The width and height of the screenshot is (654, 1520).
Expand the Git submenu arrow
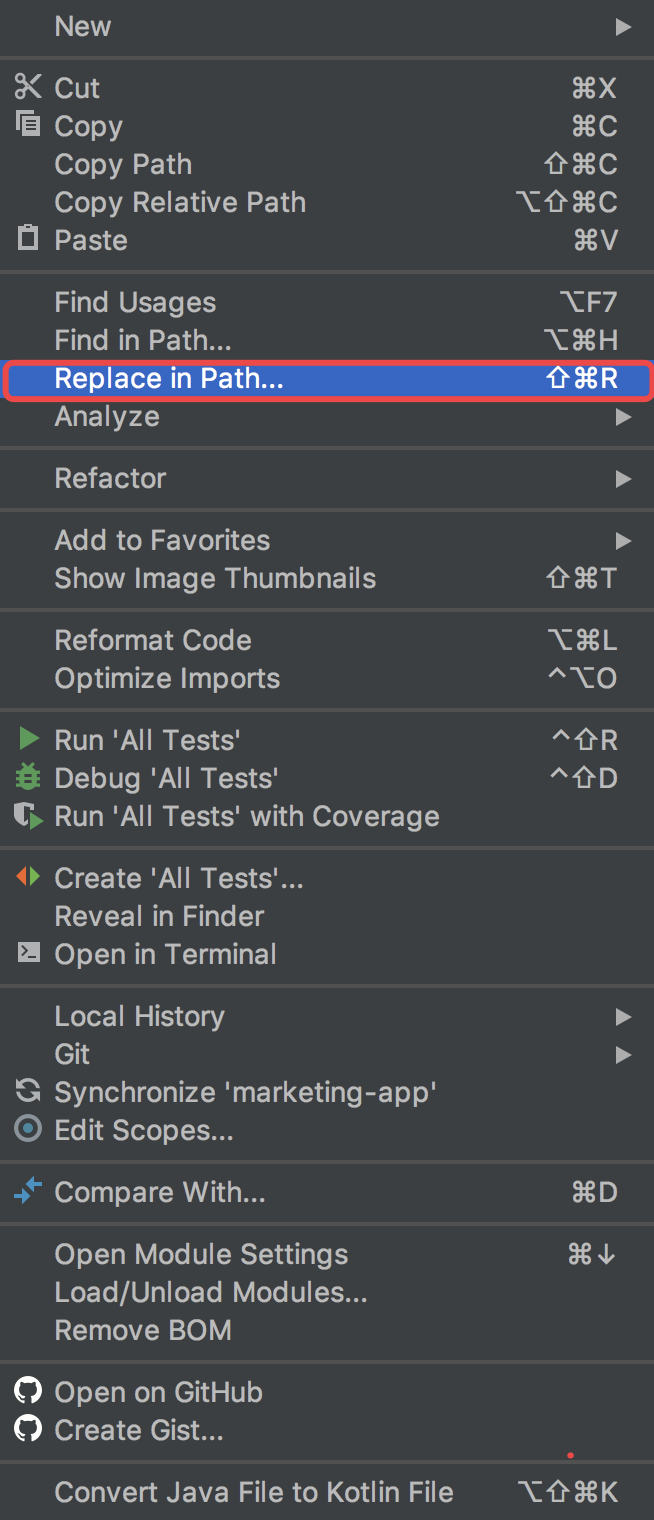623,1055
